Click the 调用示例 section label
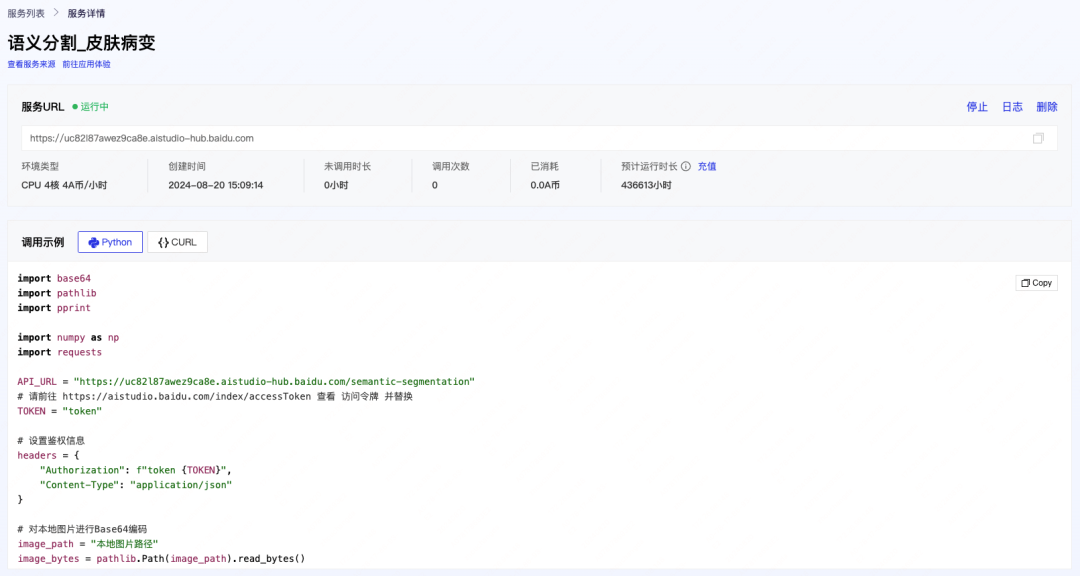This screenshot has width=1080, height=576. tap(43, 243)
